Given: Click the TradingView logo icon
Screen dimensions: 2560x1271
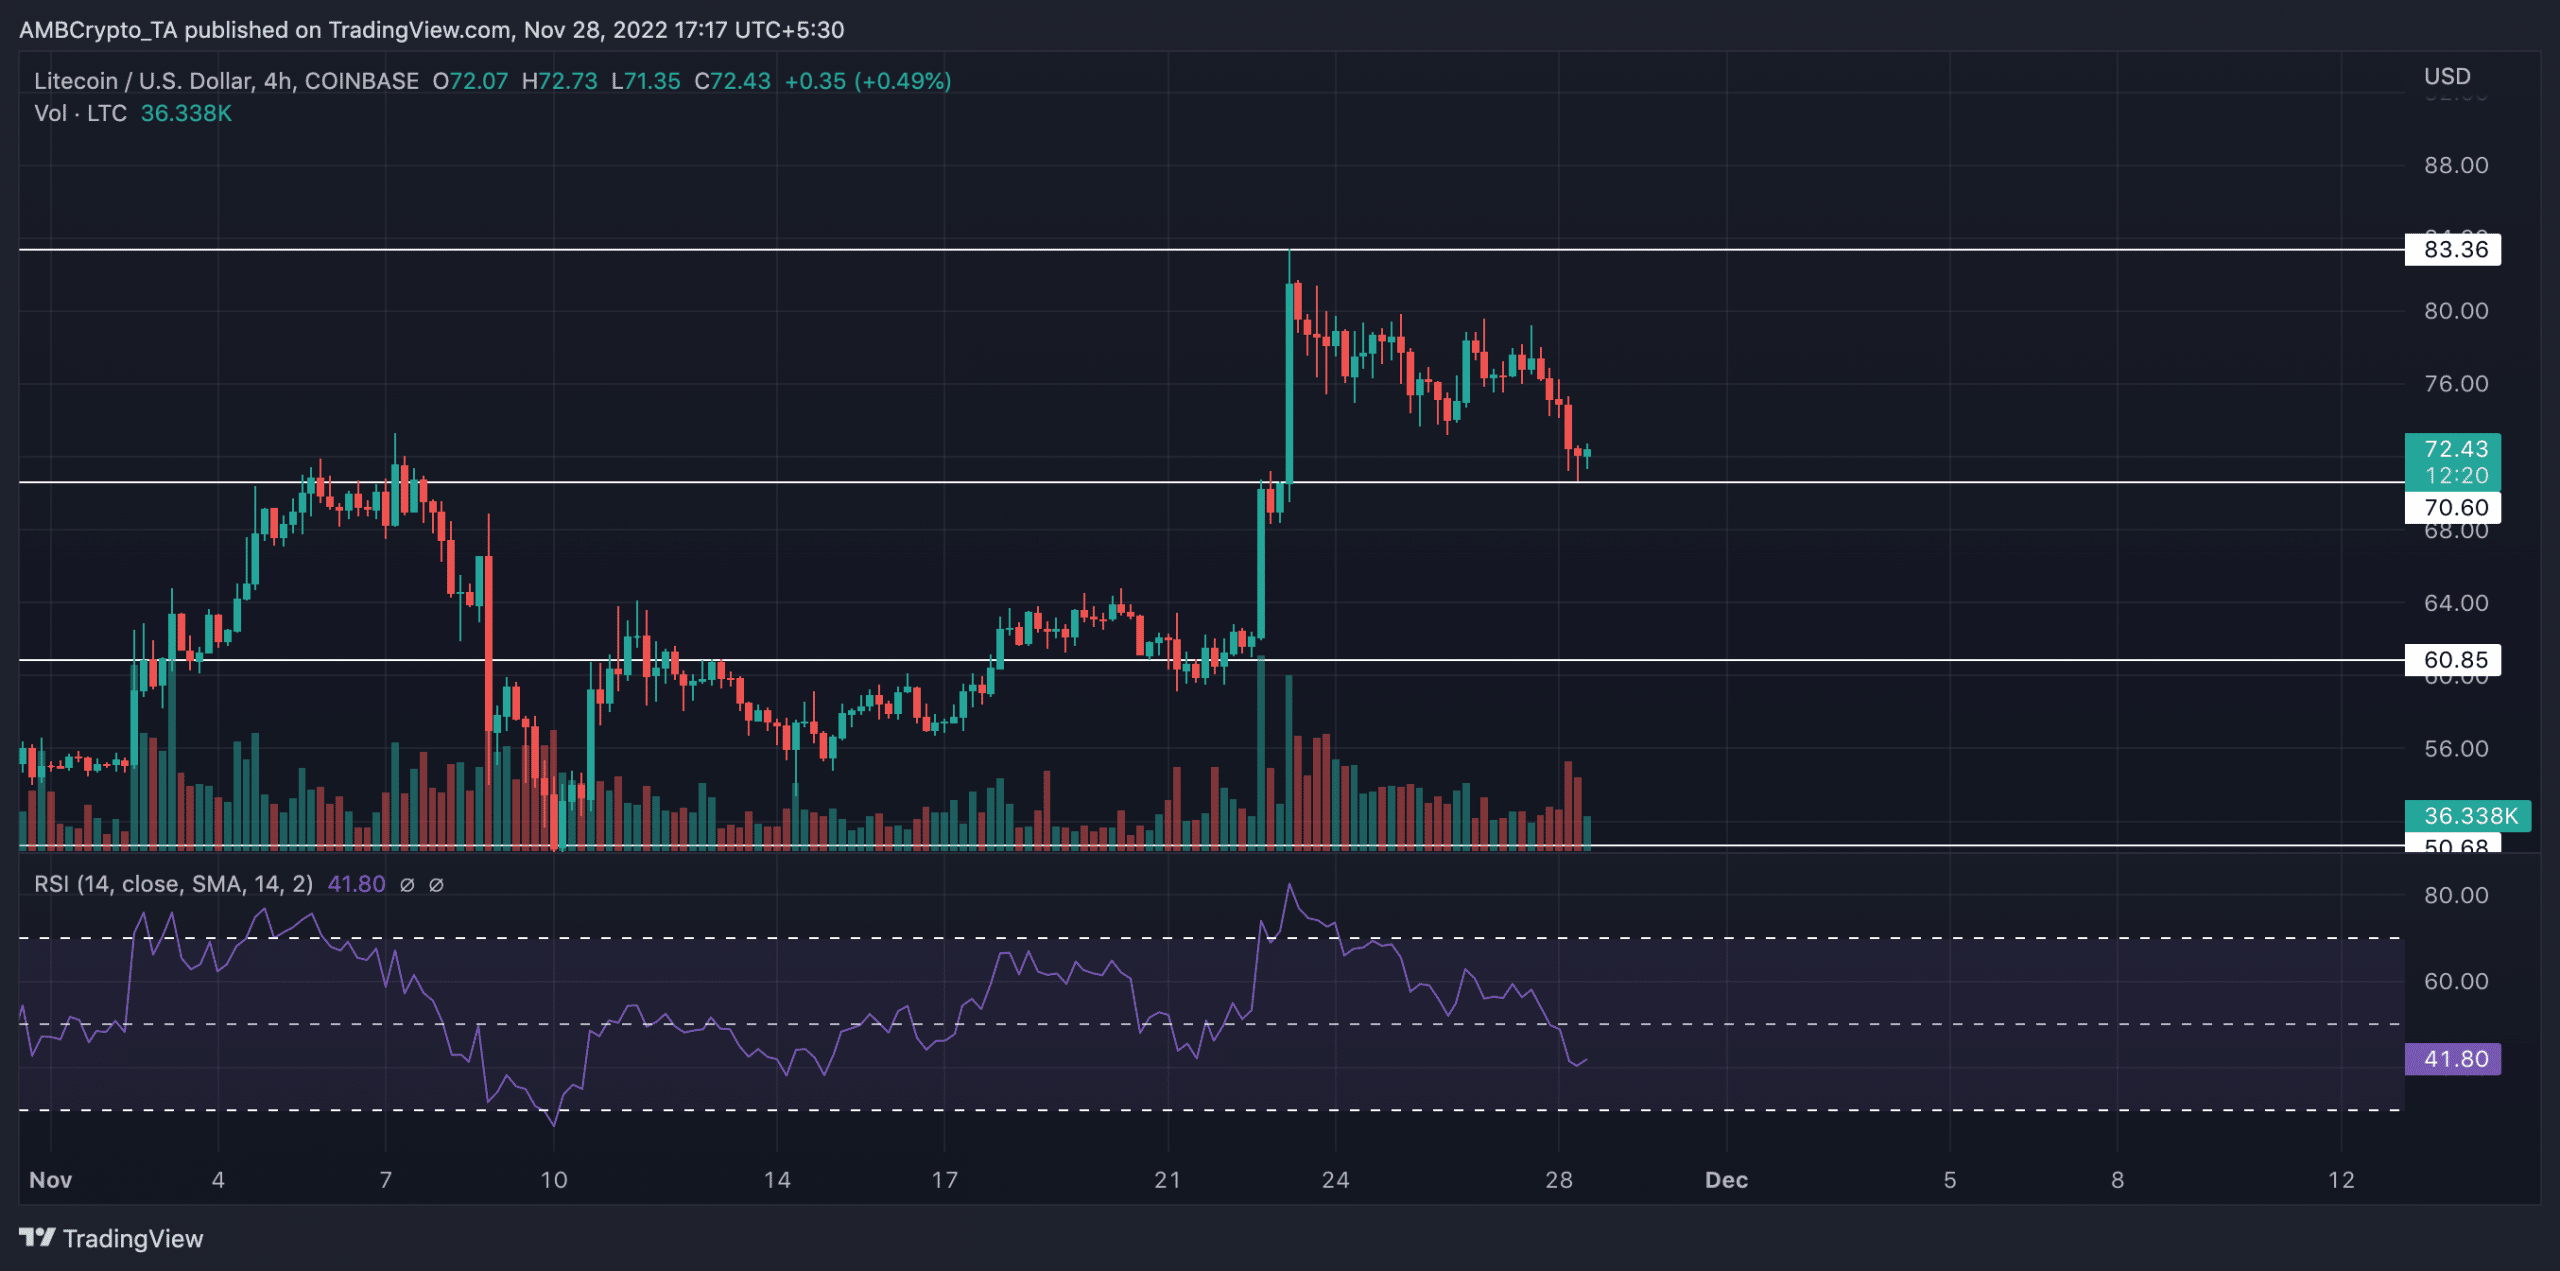Looking at the screenshot, I should click(x=37, y=1238).
